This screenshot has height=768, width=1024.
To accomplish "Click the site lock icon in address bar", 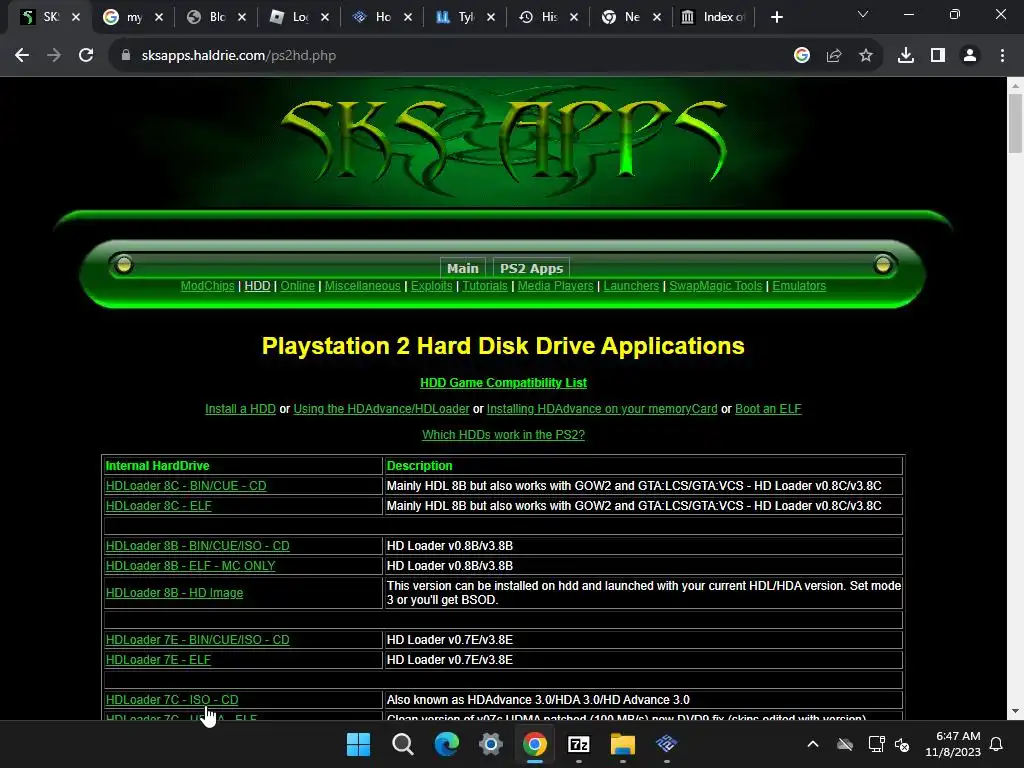I will [x=126, y=56].
